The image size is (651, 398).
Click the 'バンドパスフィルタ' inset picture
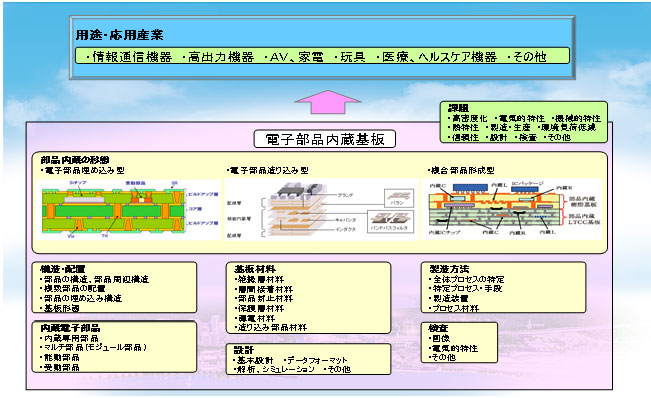click(391, 221)
